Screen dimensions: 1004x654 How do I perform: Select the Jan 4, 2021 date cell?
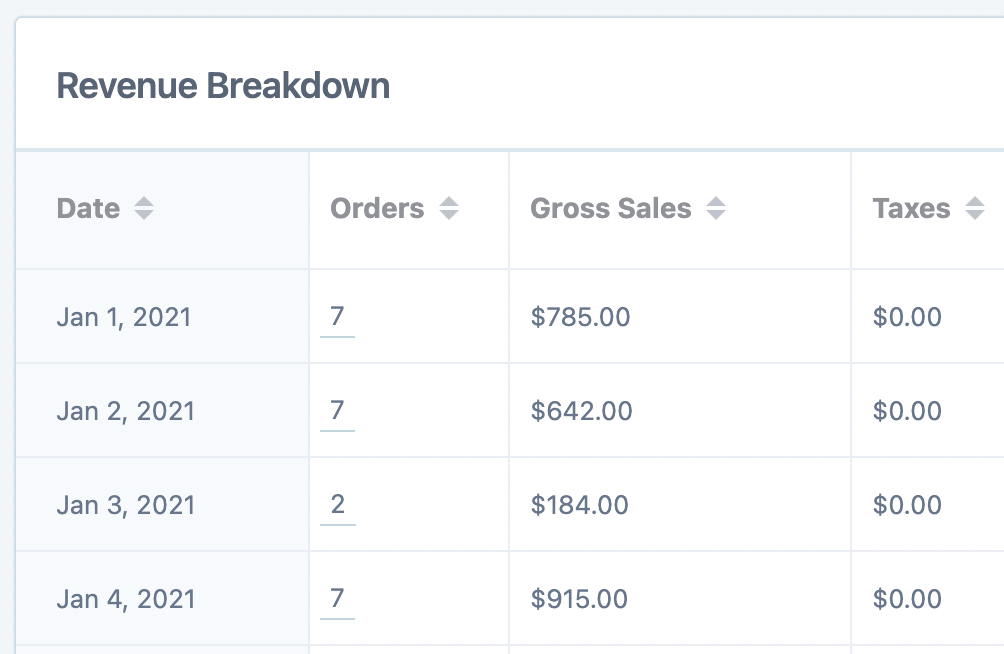pos(124,598)
